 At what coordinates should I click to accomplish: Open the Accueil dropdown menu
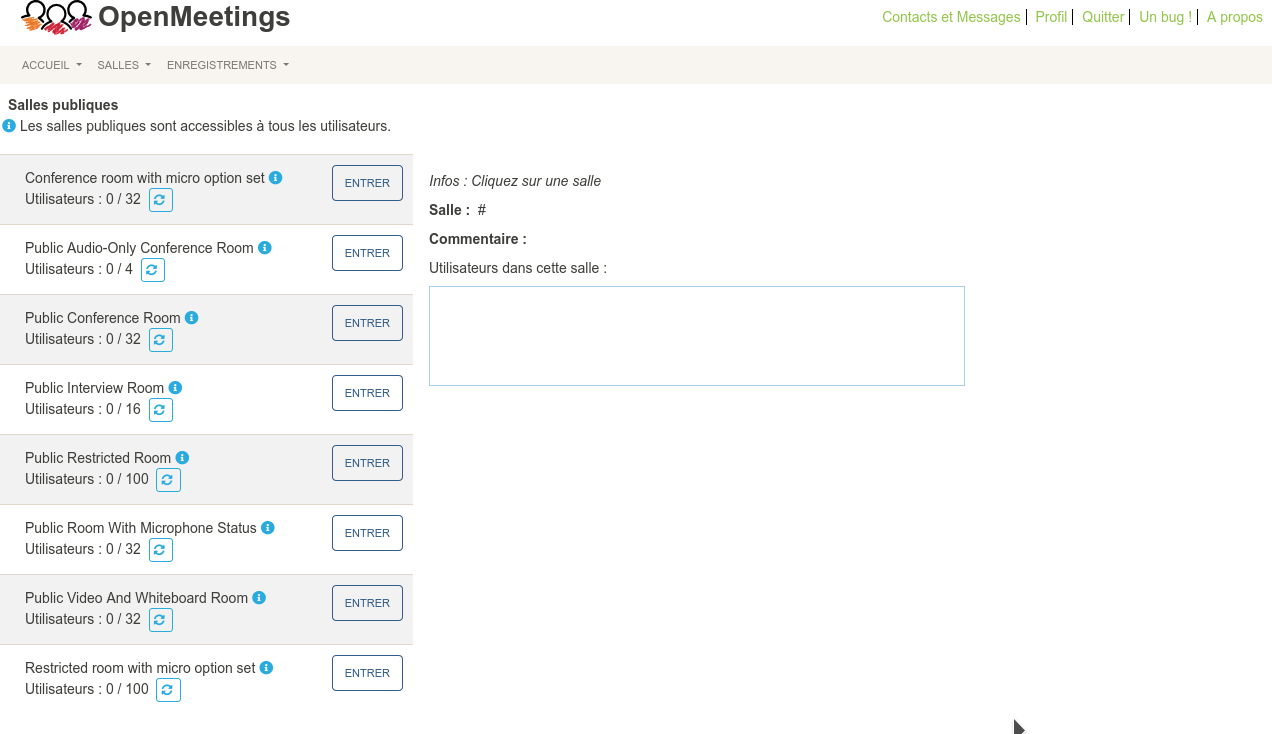point(52,65)
